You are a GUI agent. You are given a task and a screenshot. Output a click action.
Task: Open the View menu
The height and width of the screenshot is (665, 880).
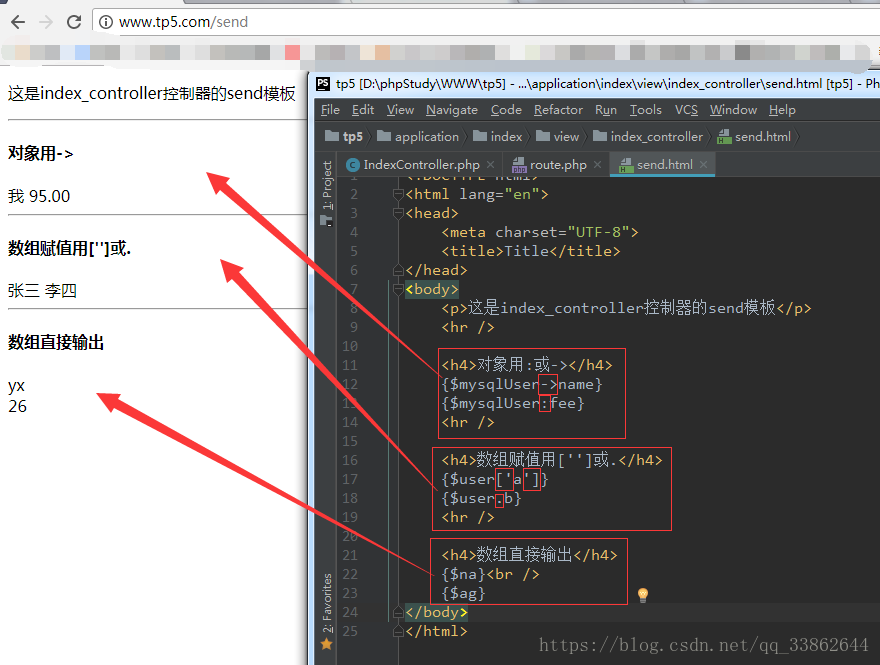tap(400, 110)
